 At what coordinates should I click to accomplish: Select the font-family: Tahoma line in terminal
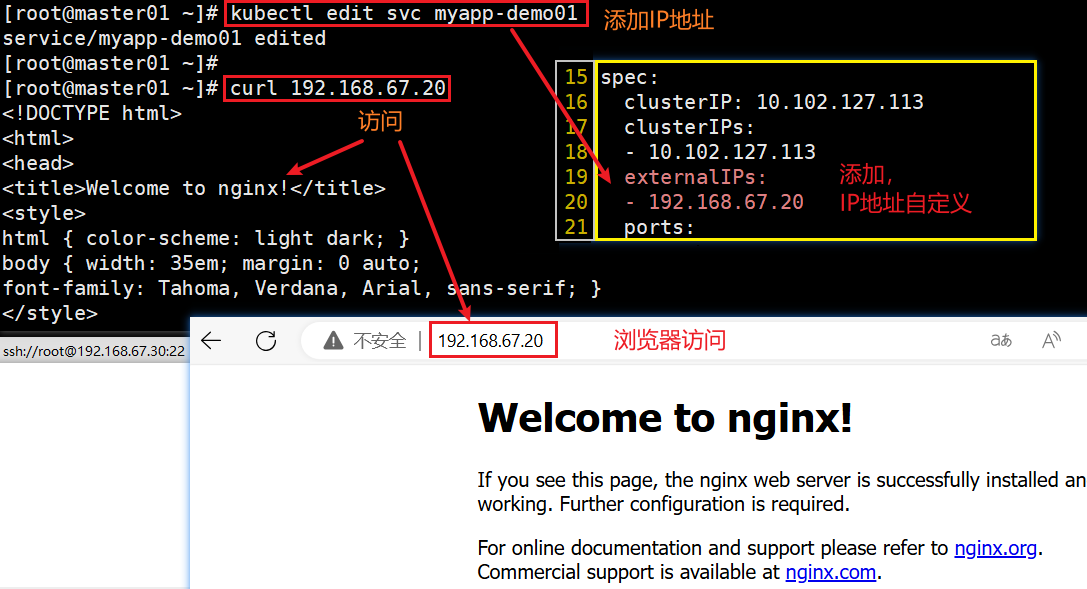point(302,288)
